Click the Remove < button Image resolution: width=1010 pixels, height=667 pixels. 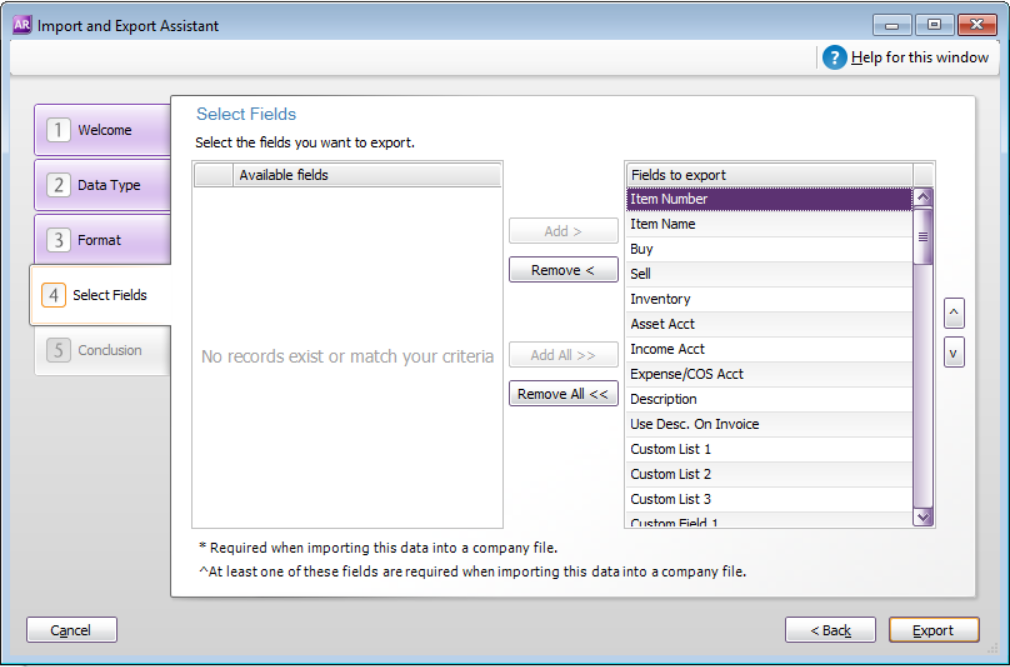coord(564,270)
